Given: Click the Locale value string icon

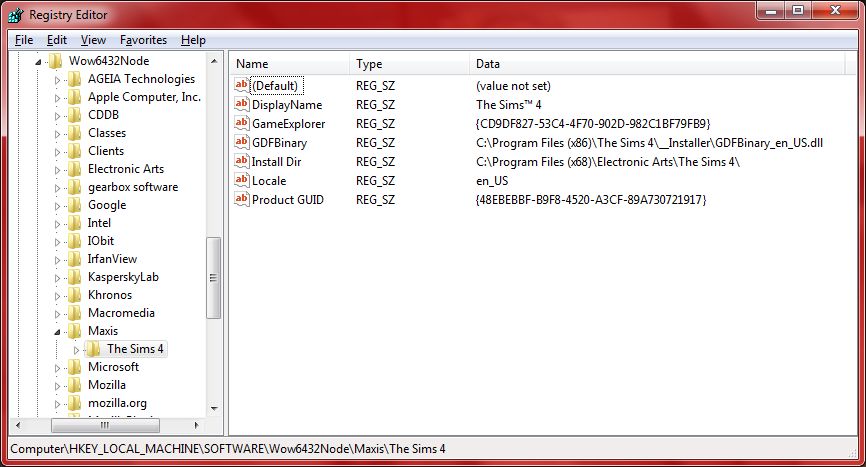Looking at the screenshot, I should click(241, 180).
